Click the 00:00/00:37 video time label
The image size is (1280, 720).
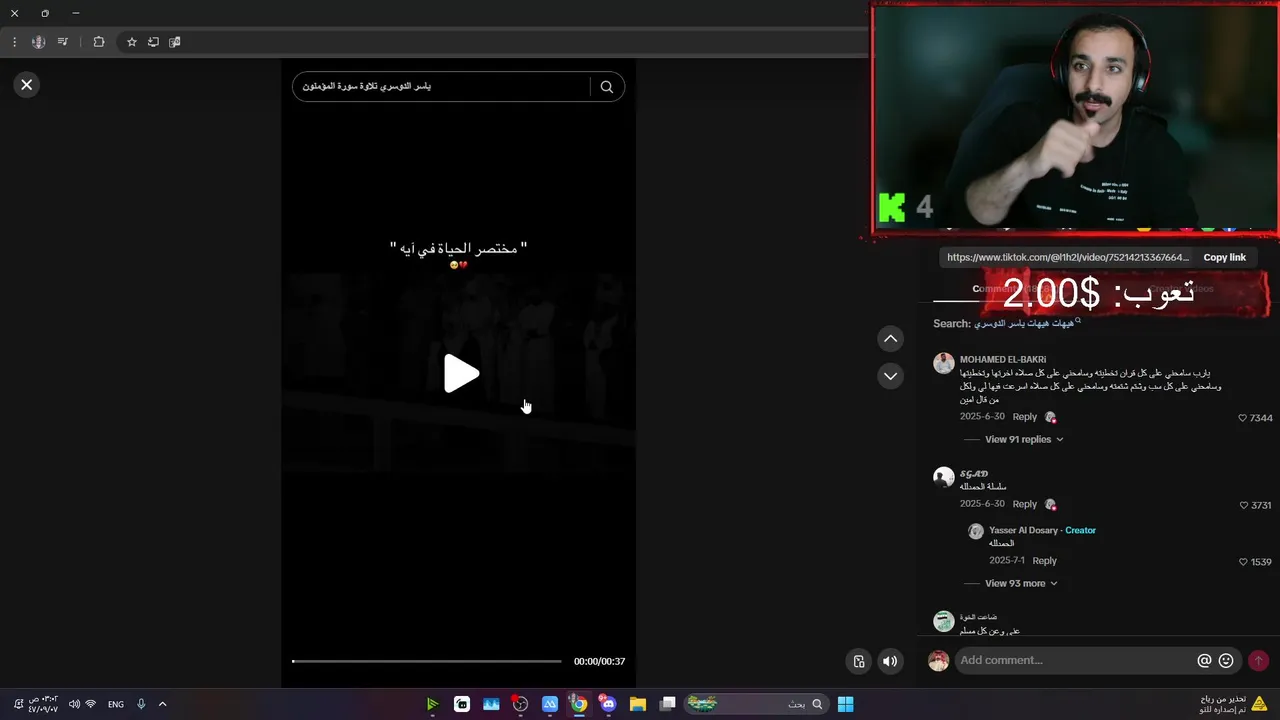coord(599,661)
